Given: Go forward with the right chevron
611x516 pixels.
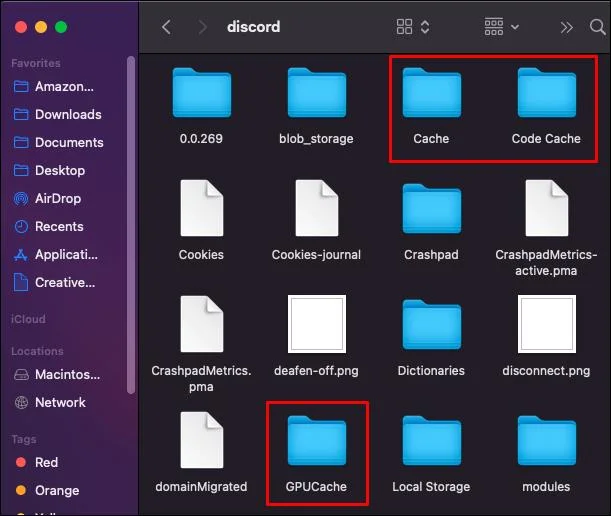Looking at the screenshot, I should [x=202, y=27].
